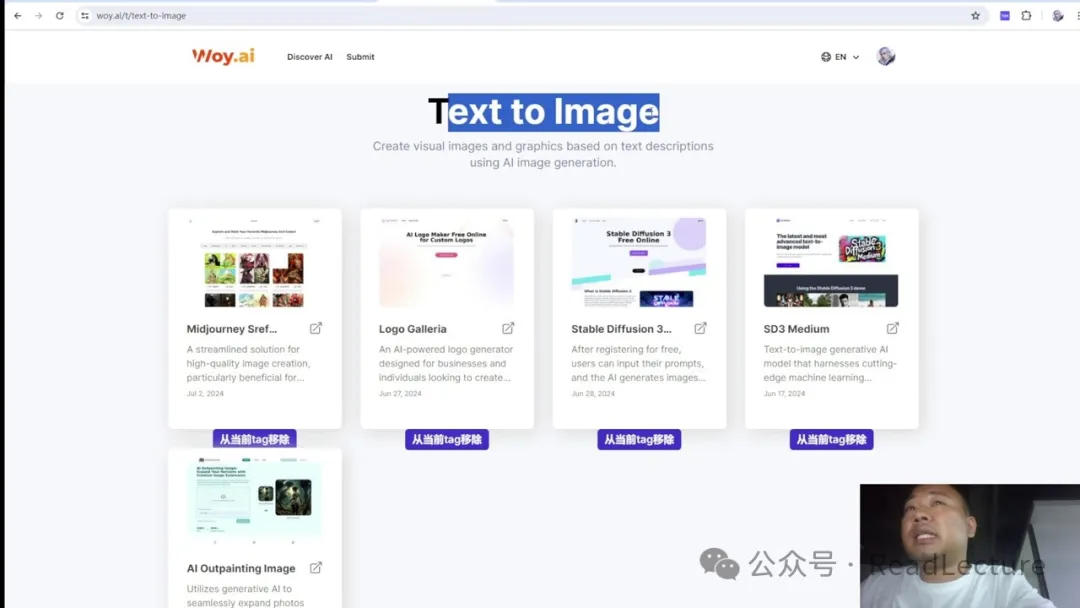Click the Woy.ai logo
This screenshot has height=608, width=1080.
pyautogui.click(x=223, y=56)
